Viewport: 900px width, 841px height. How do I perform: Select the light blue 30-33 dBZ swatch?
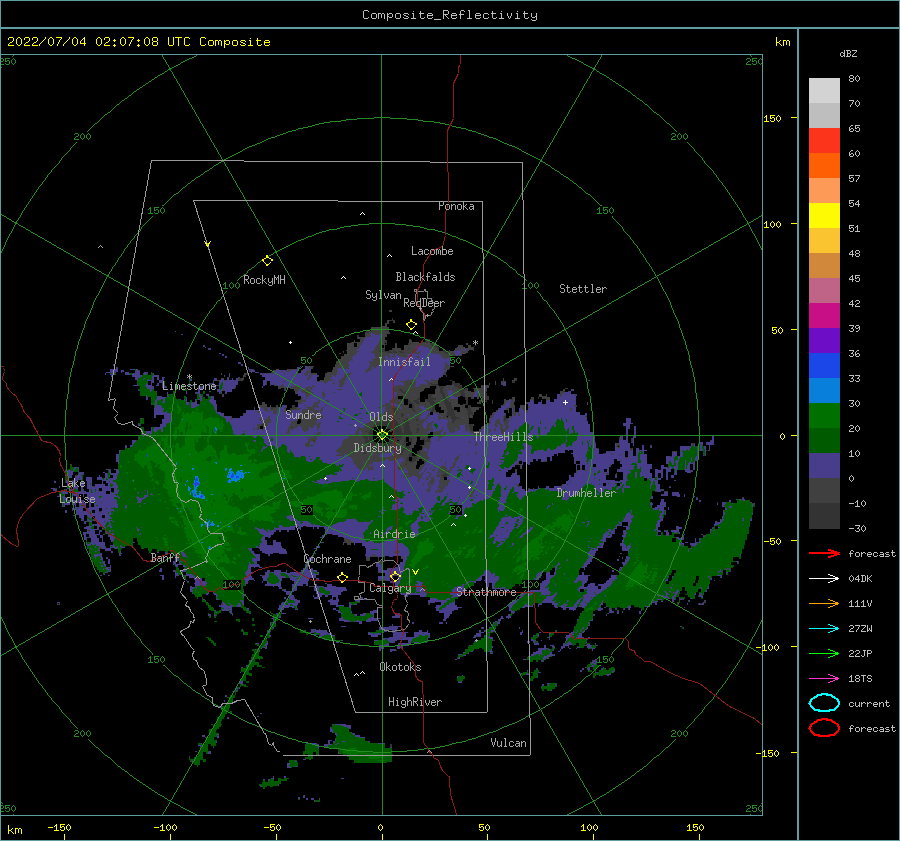tap(824, 391)
